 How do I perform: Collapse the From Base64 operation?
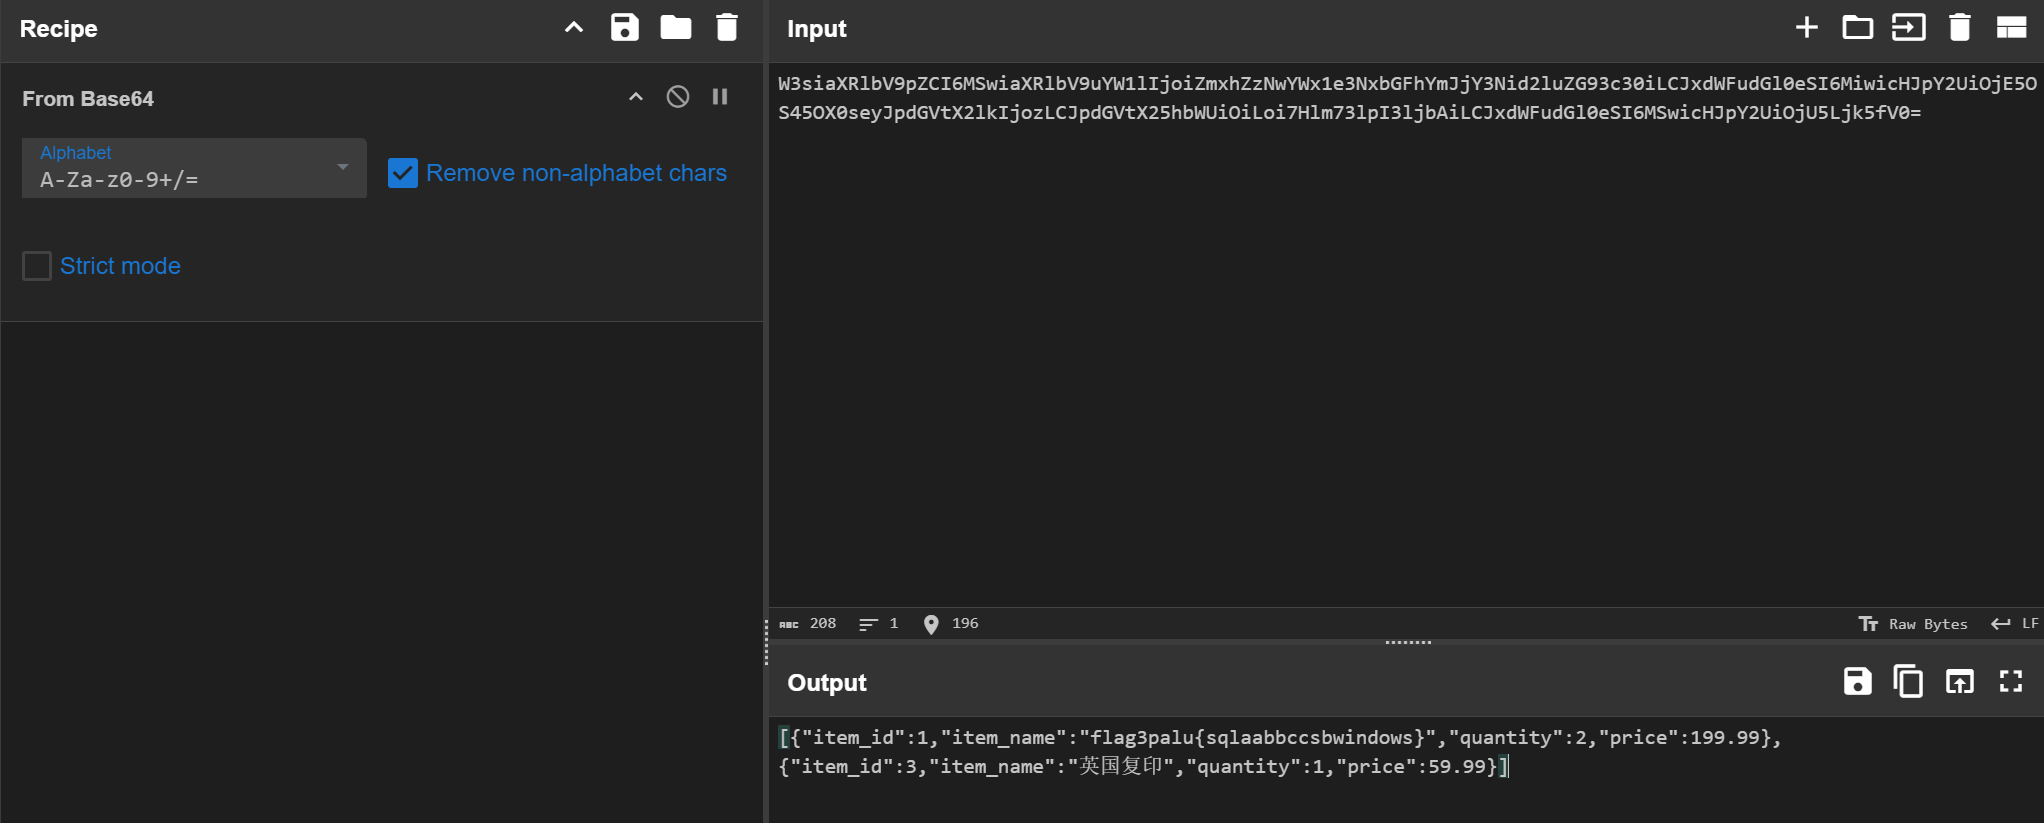coord(636,97)
